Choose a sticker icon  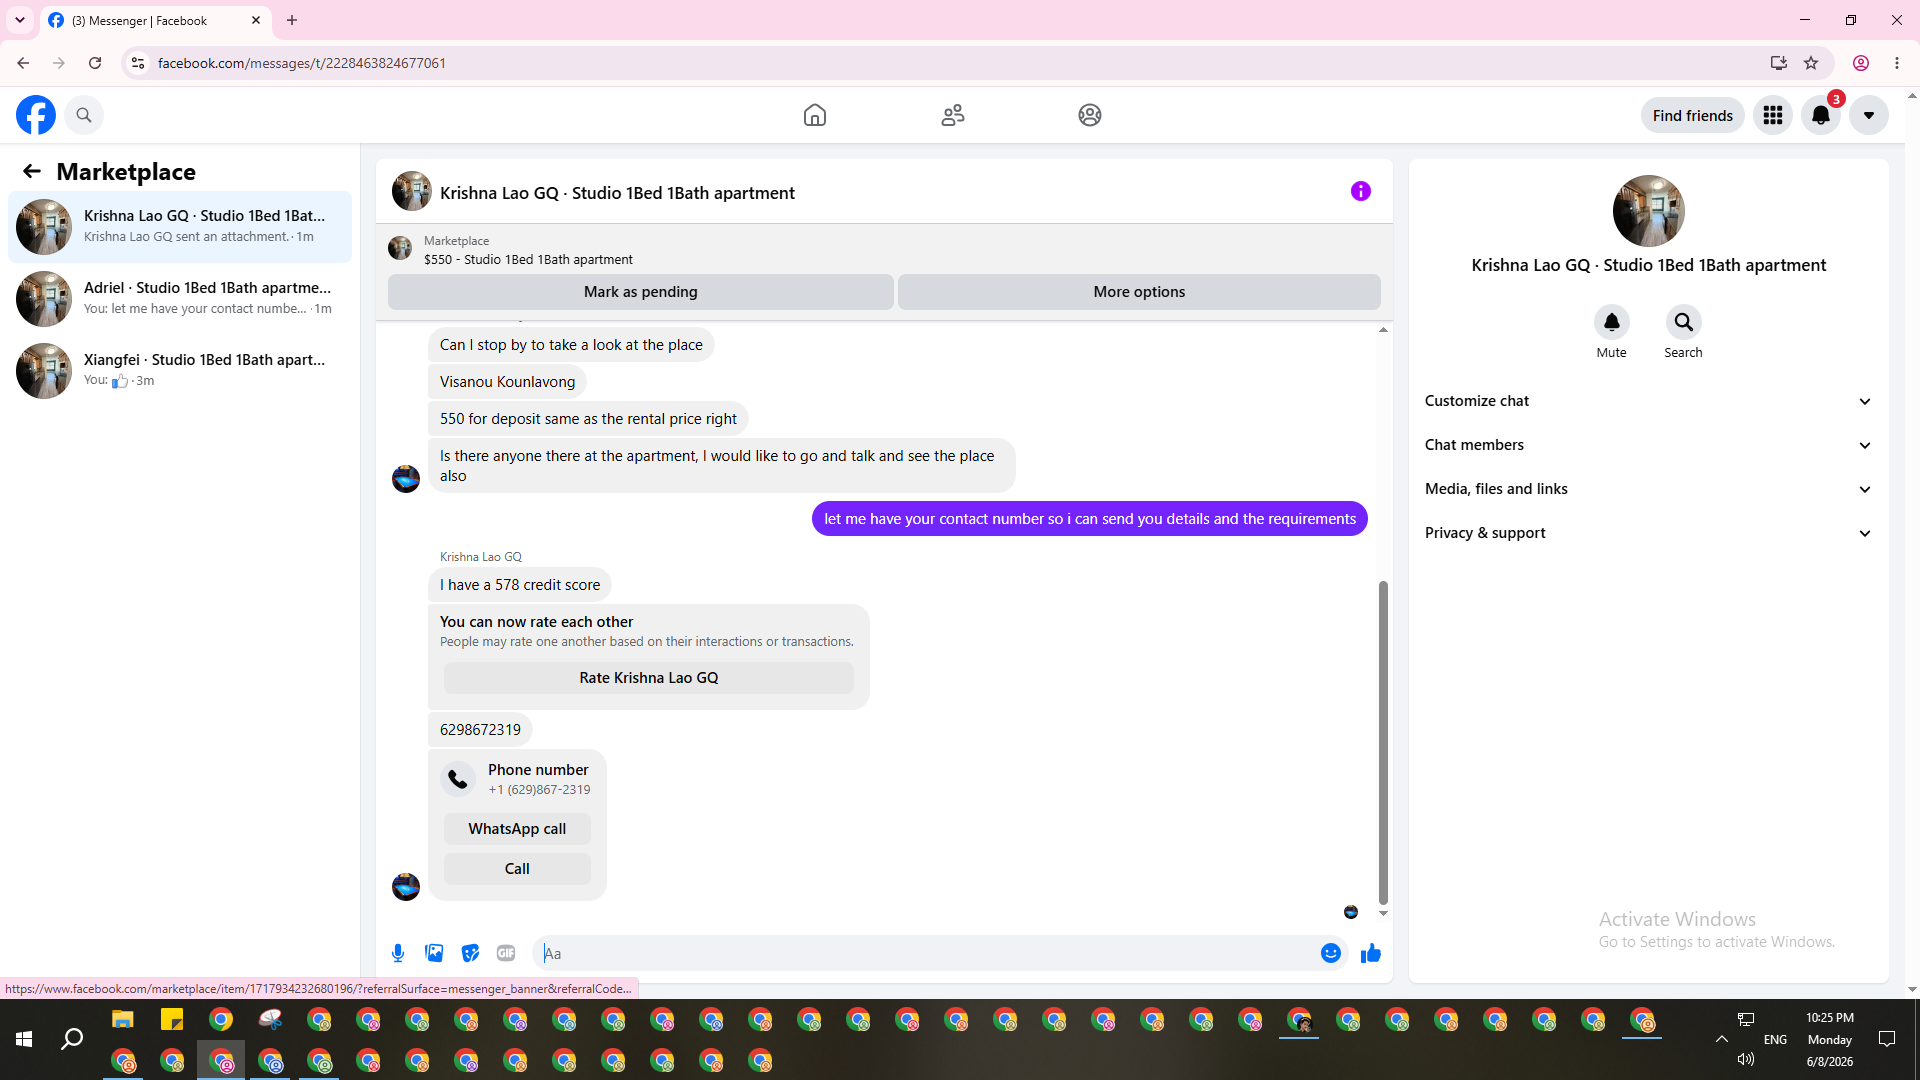click(470, 953)
